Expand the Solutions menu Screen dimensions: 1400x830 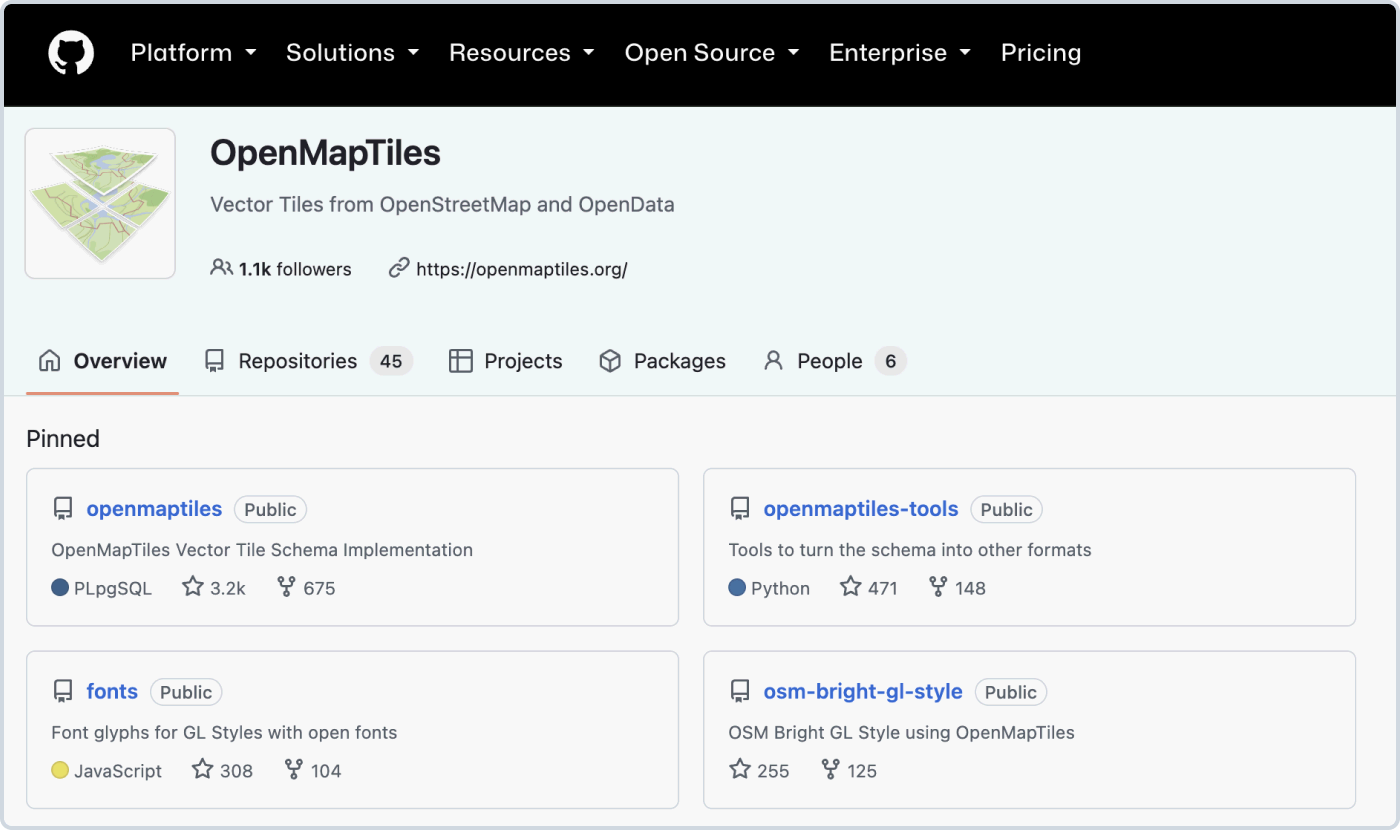[x=353, y=53]
